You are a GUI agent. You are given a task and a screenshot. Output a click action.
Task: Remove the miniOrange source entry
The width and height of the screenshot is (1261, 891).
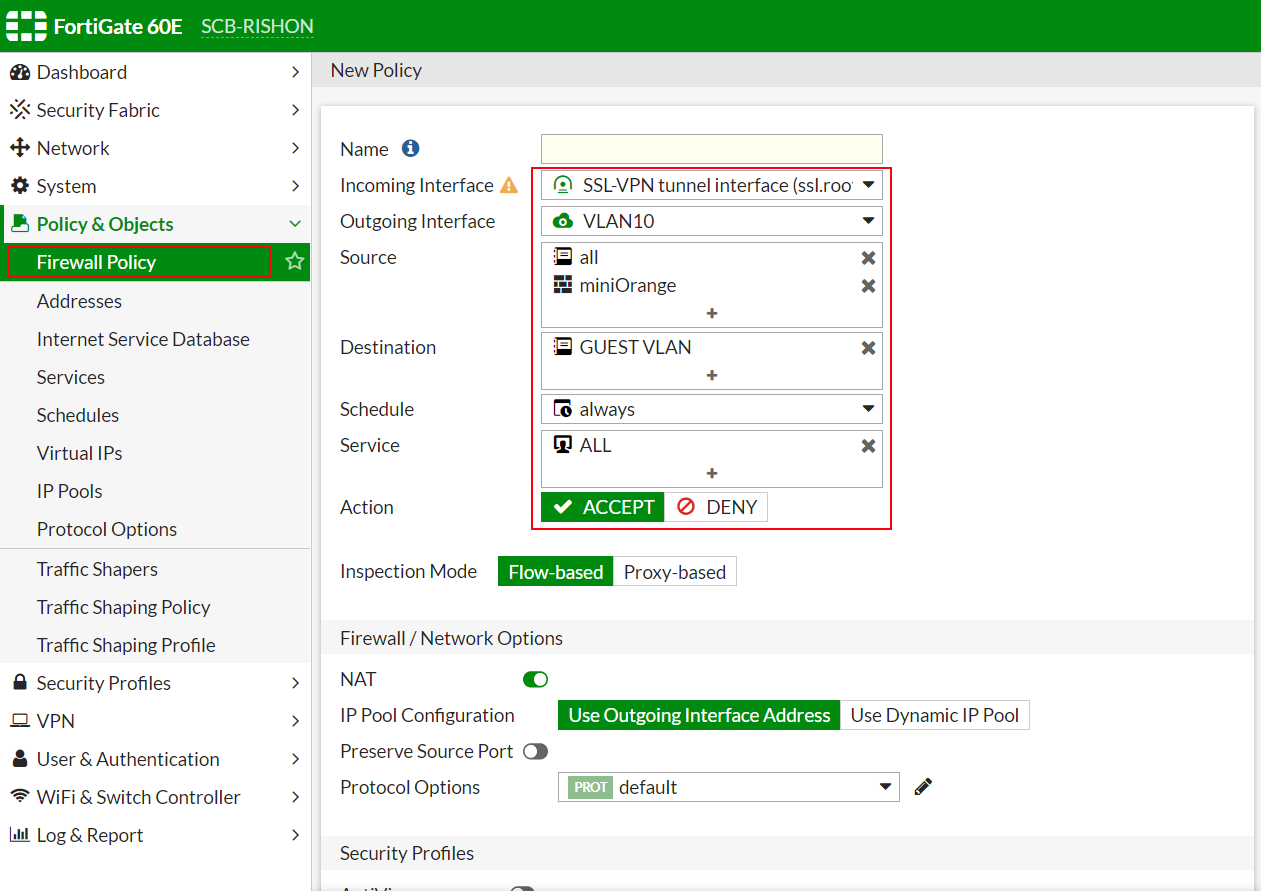pos(868,285)
